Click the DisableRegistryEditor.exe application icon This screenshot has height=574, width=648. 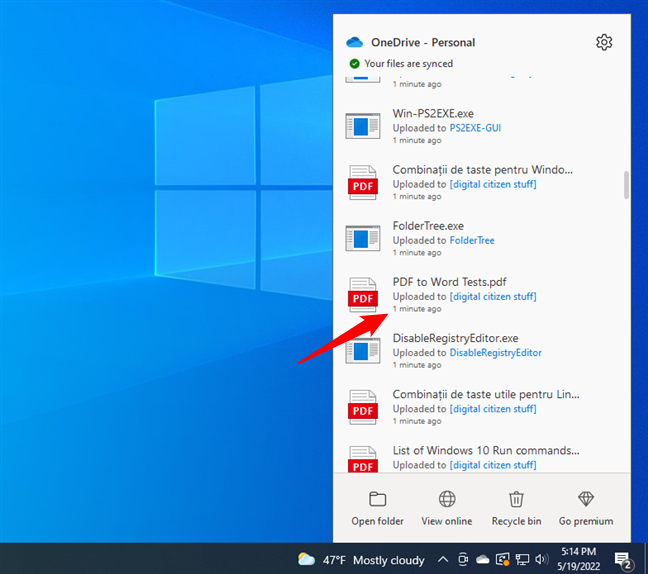(x=363, y=350)
